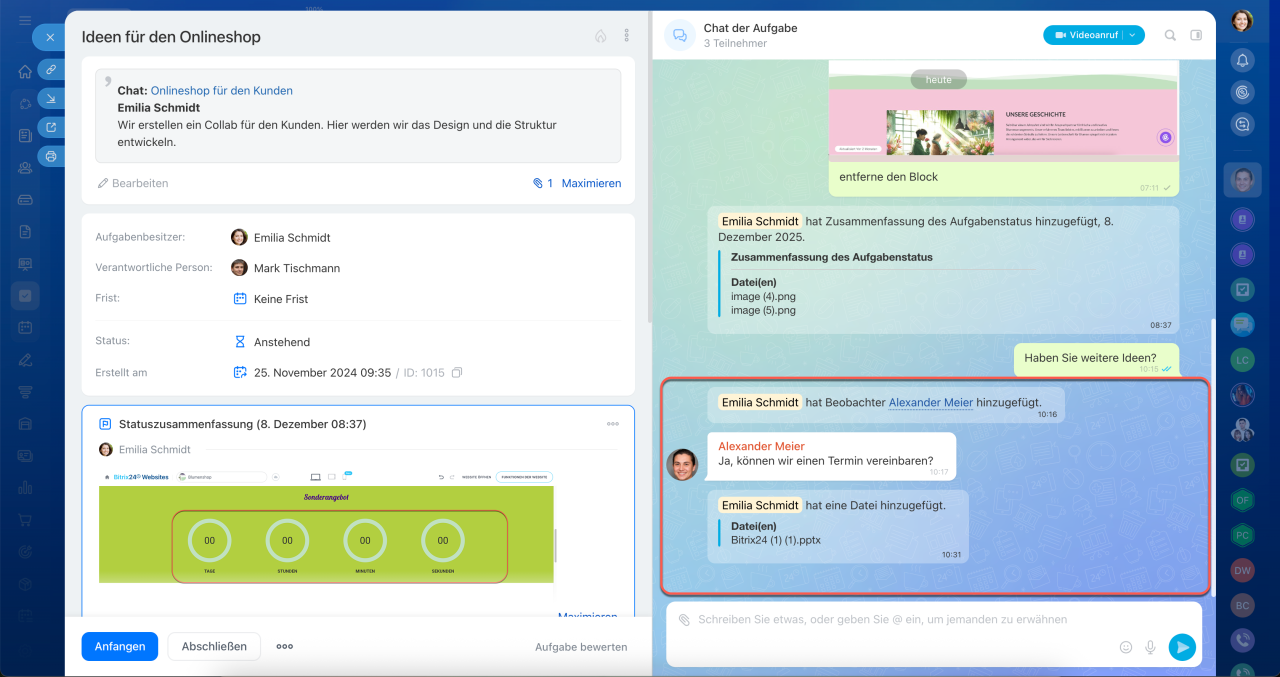Open the Statuszusammenfassung three-dot options
This screenshot has width=1280, height=677.
(x=613, y=424)
